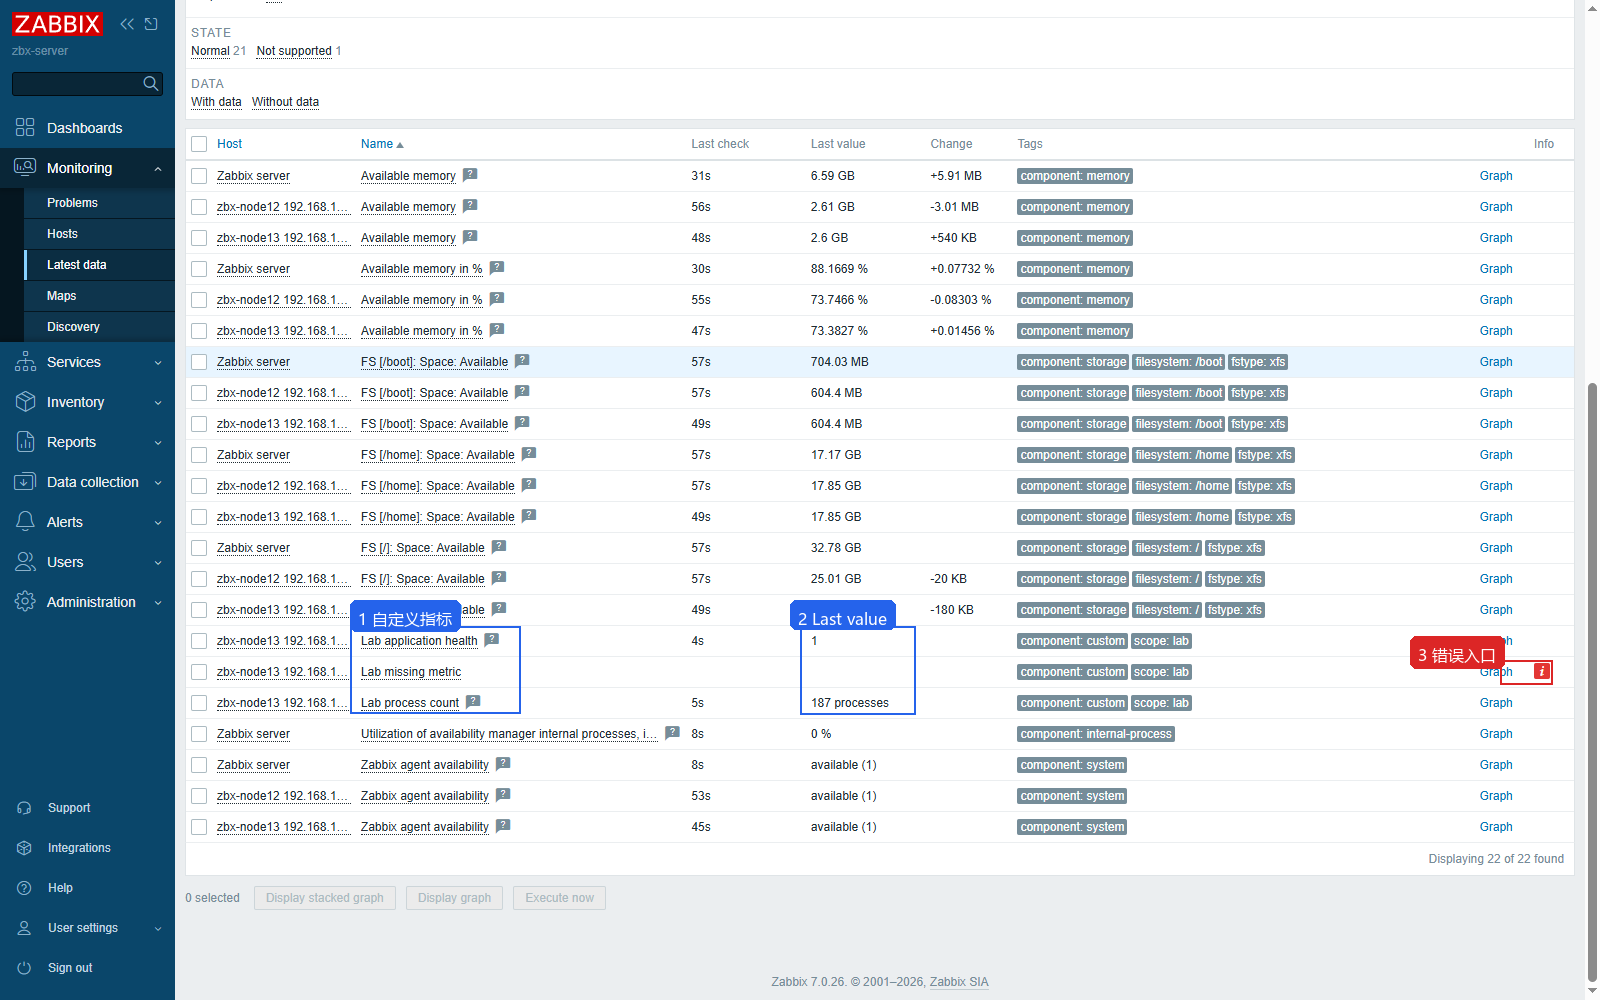Expand the Reports menu chevron
1600x1000 pixels.
[x=158, y=443]
